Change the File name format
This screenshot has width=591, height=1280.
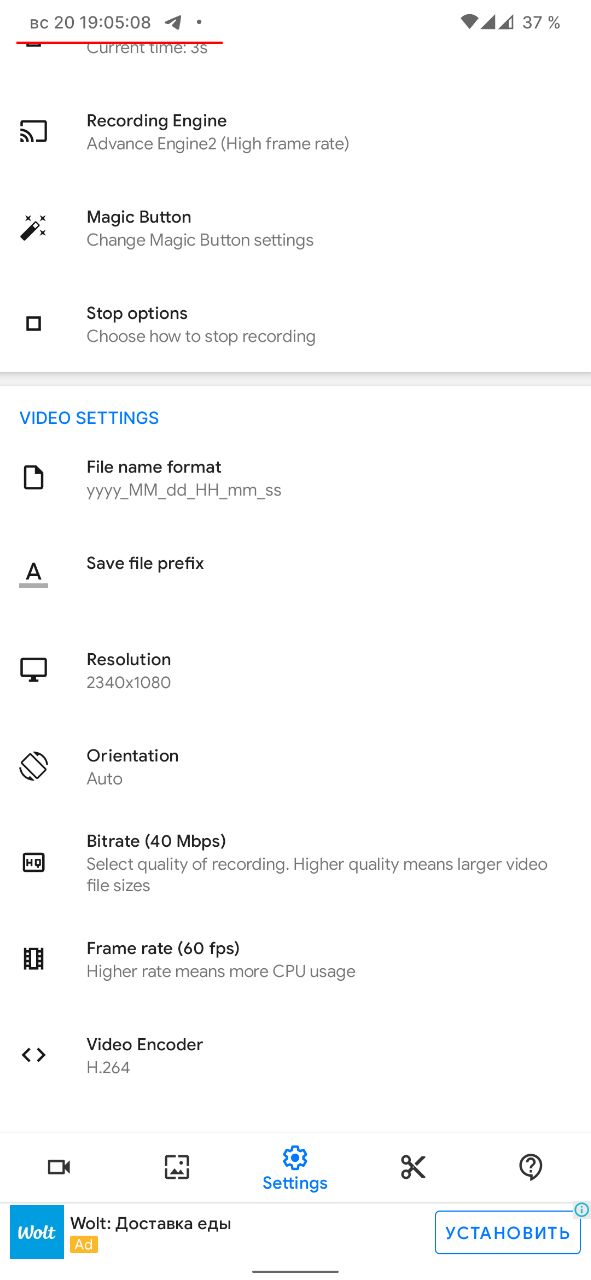click(295, 478)
